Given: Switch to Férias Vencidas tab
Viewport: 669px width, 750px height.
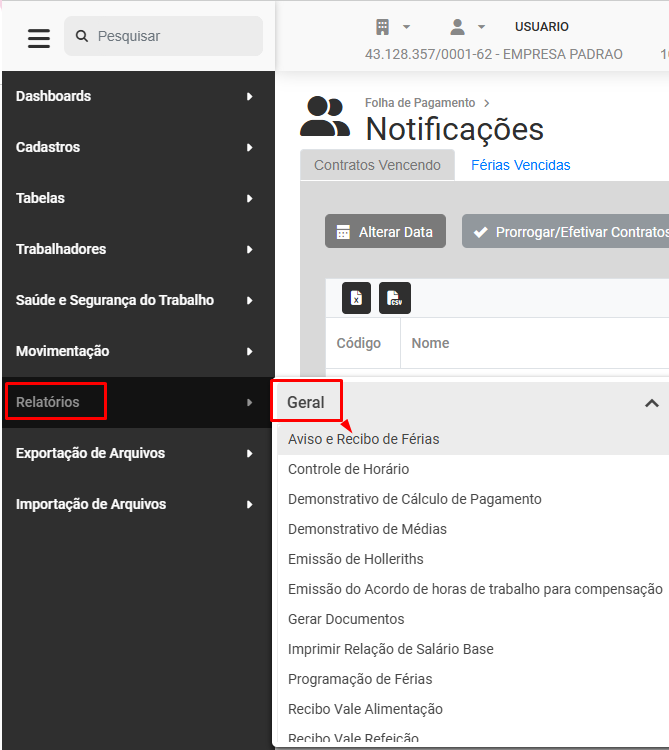Looking at the screenshot, I should 520,165.
